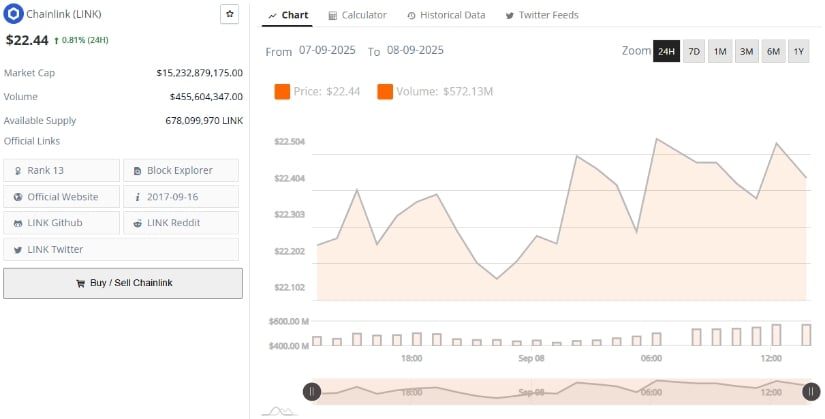Click the last volume bar on right
Viewport: 825px width, 419px height.
[806, 335]
